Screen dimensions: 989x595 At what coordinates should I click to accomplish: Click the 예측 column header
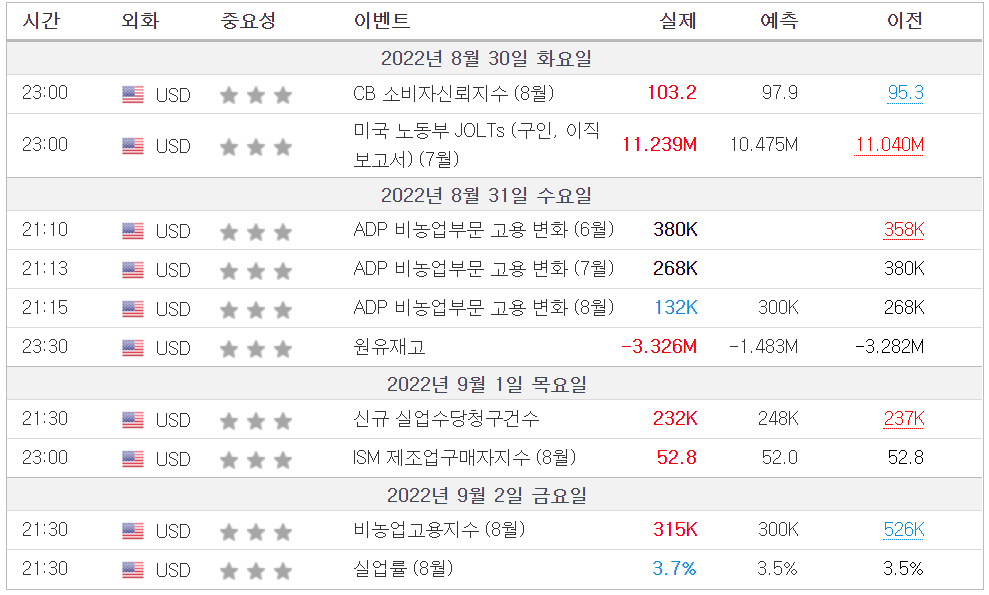coord(779,21)
